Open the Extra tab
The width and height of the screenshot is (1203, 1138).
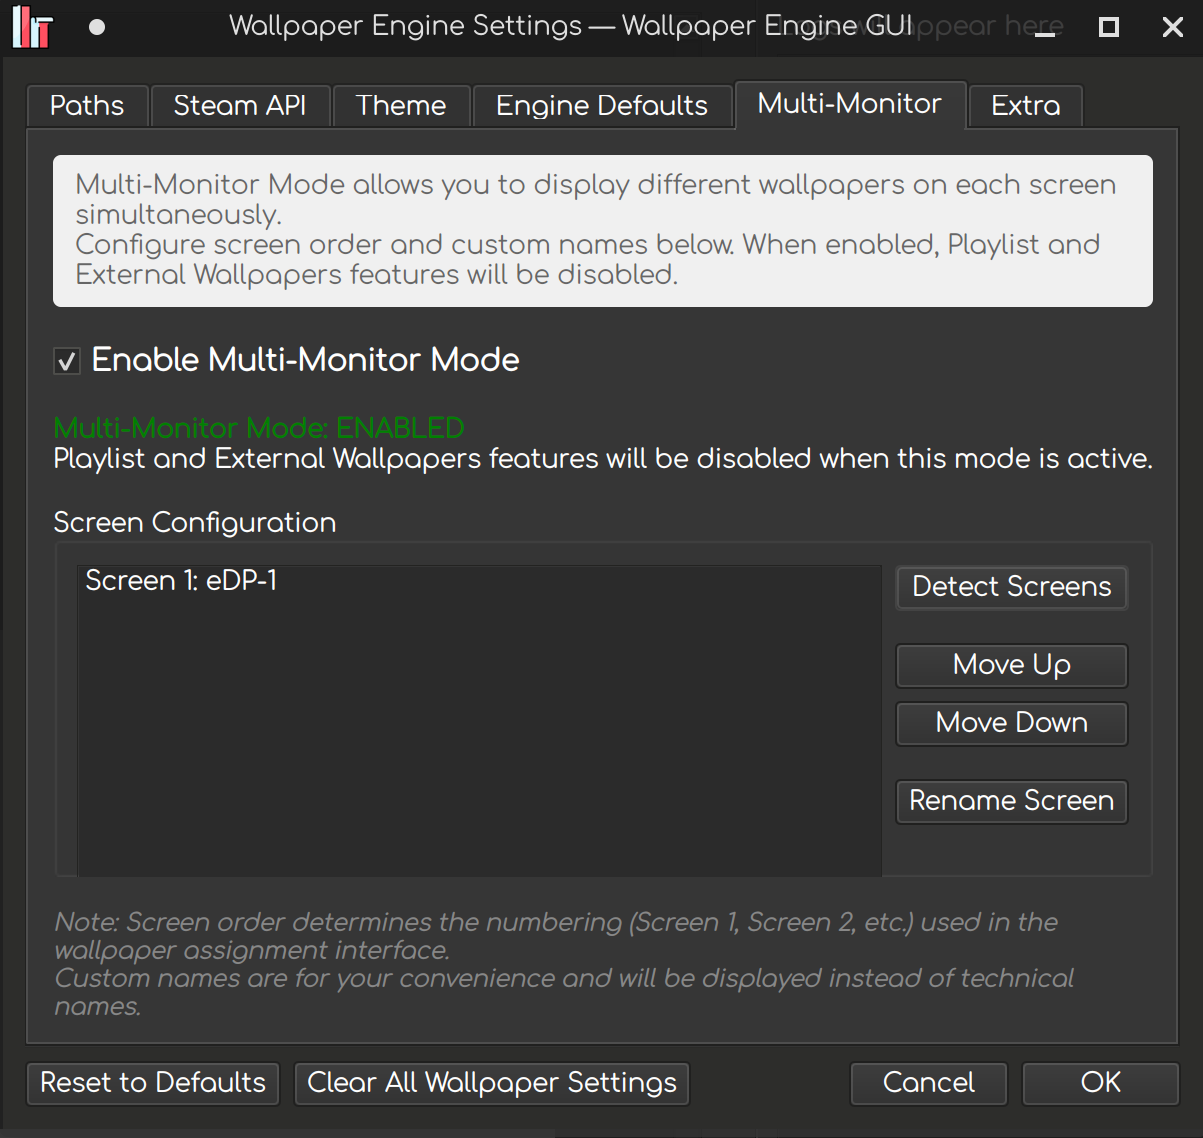click(x=1026, y=105)
